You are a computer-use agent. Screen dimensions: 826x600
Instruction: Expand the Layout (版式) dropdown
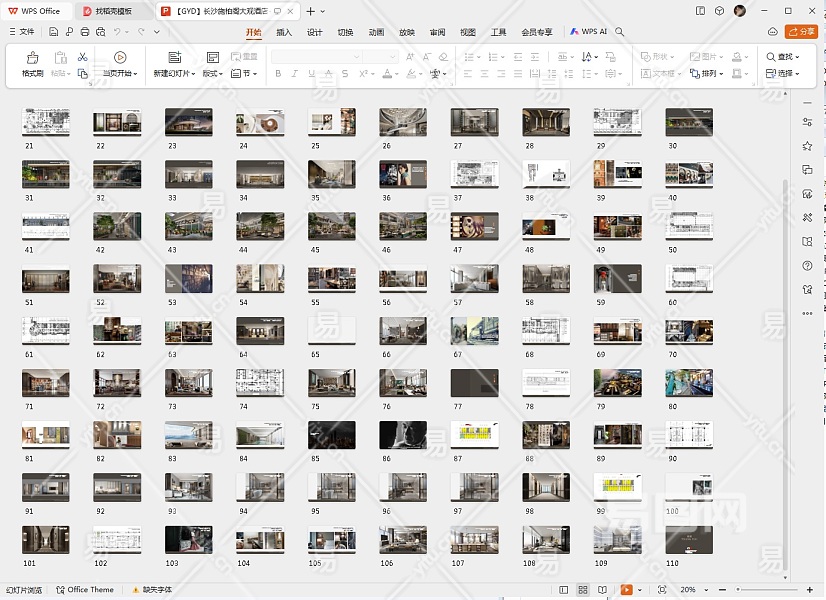[x=212, y=74]
